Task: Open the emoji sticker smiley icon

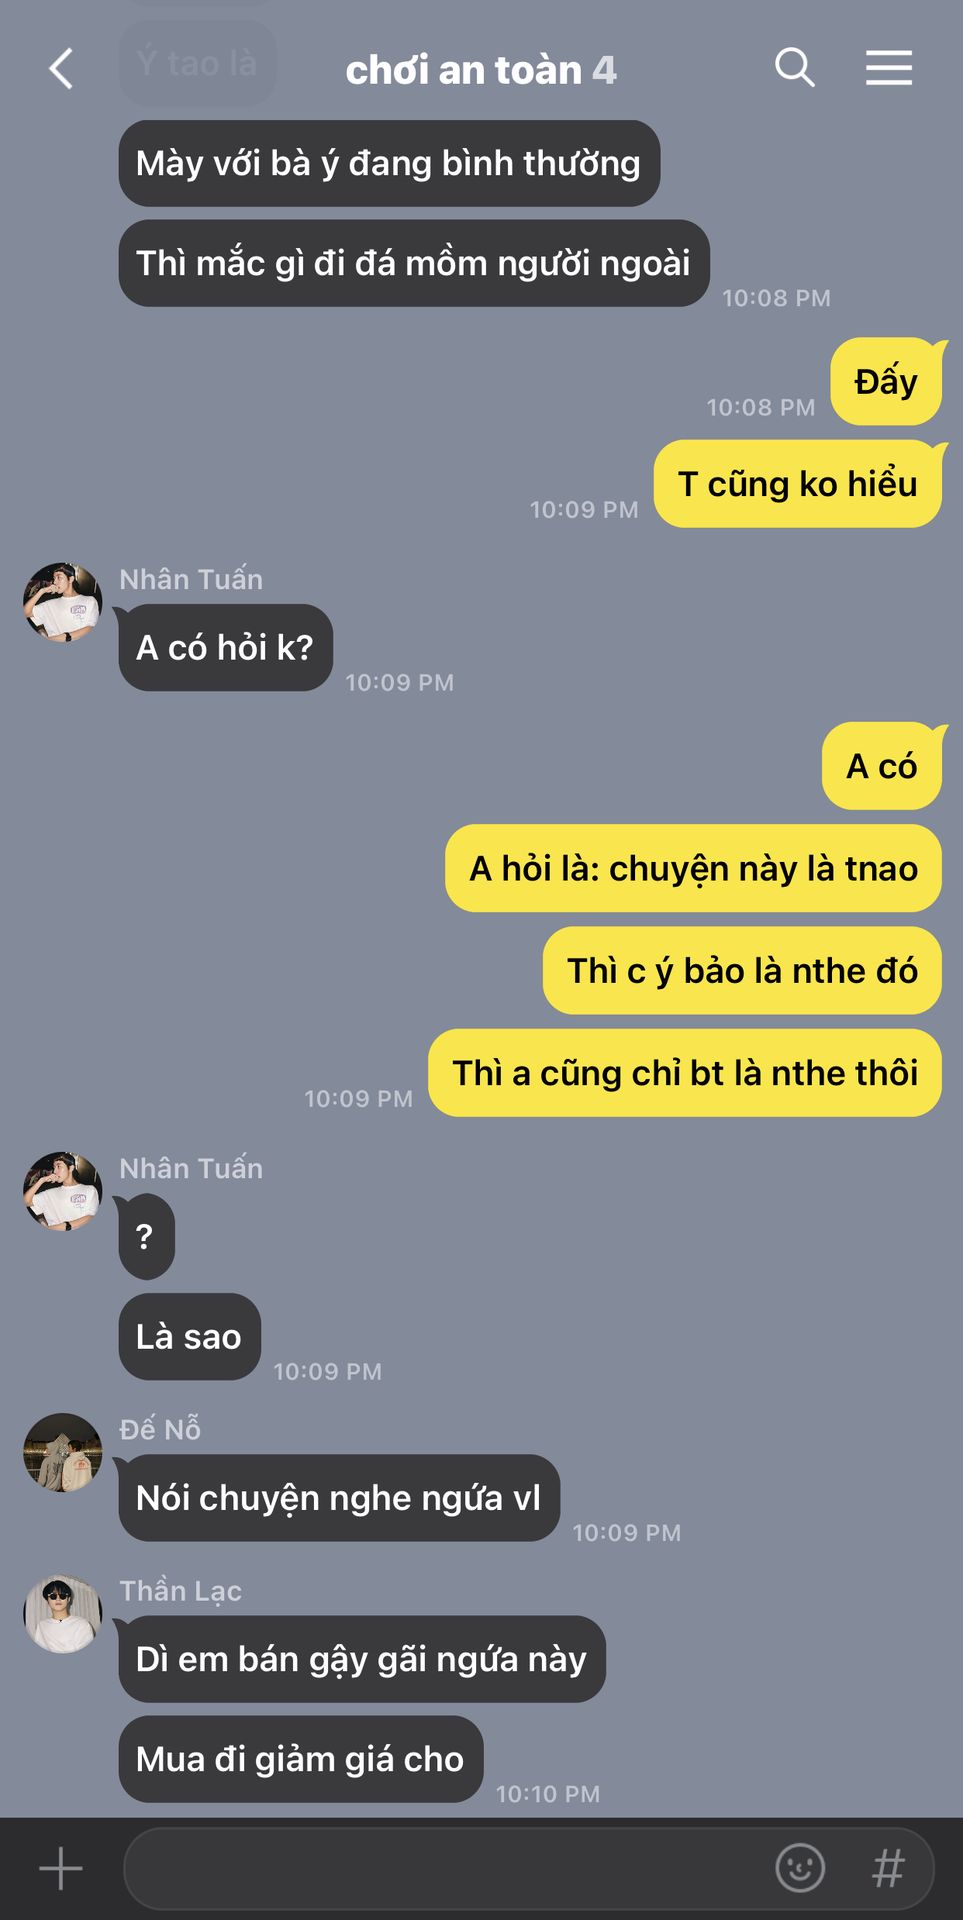Action: pyautogui.click(x=800, y=1867)
